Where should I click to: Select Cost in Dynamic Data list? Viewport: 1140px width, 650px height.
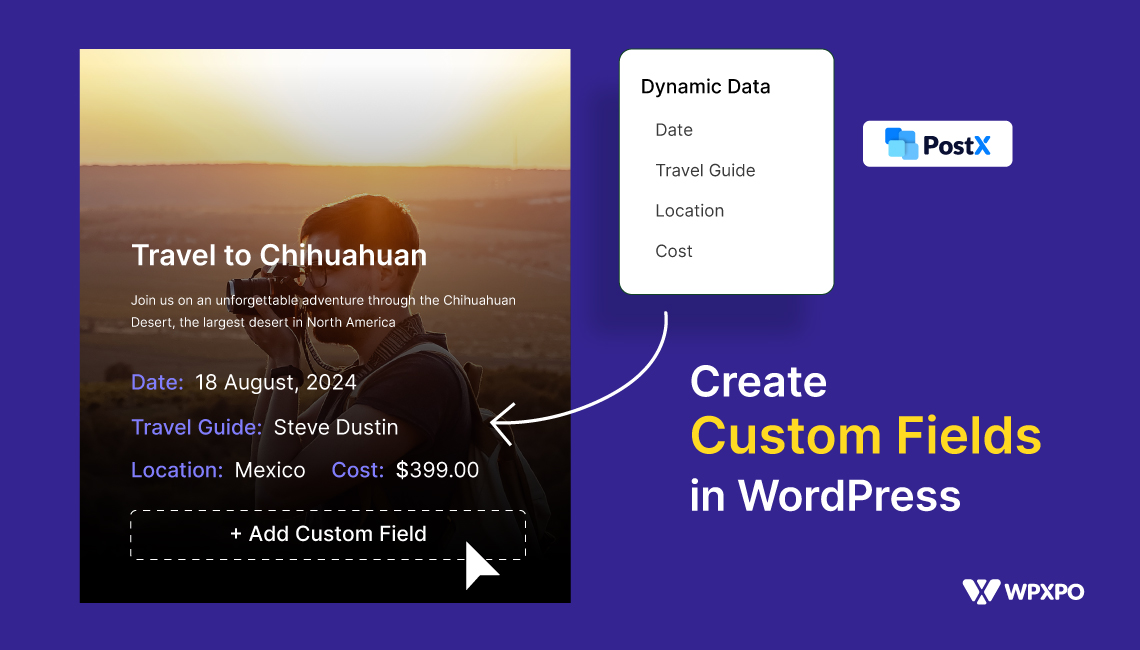coord(674,252)
